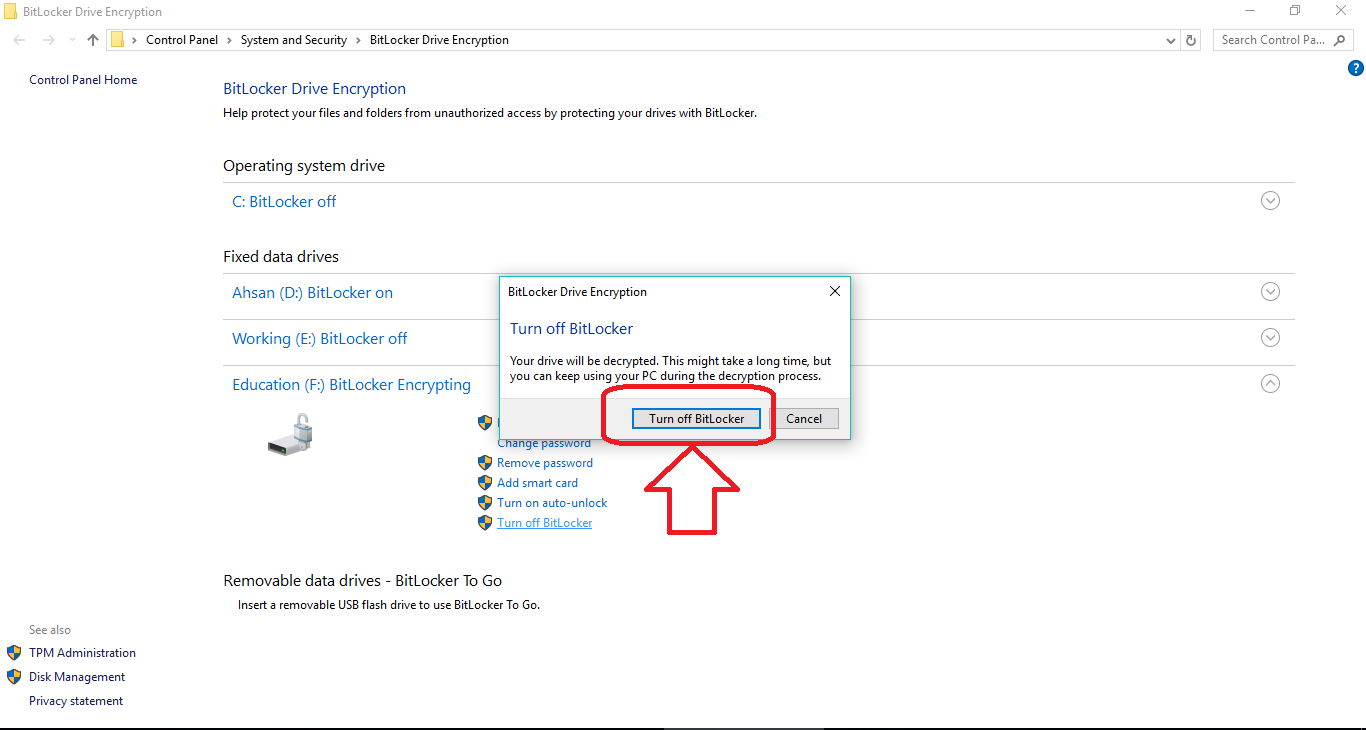The height and width of the screenshot is (730, 1366).
Task: Click the shield icon beside TPM Administration
Action: 14,653
